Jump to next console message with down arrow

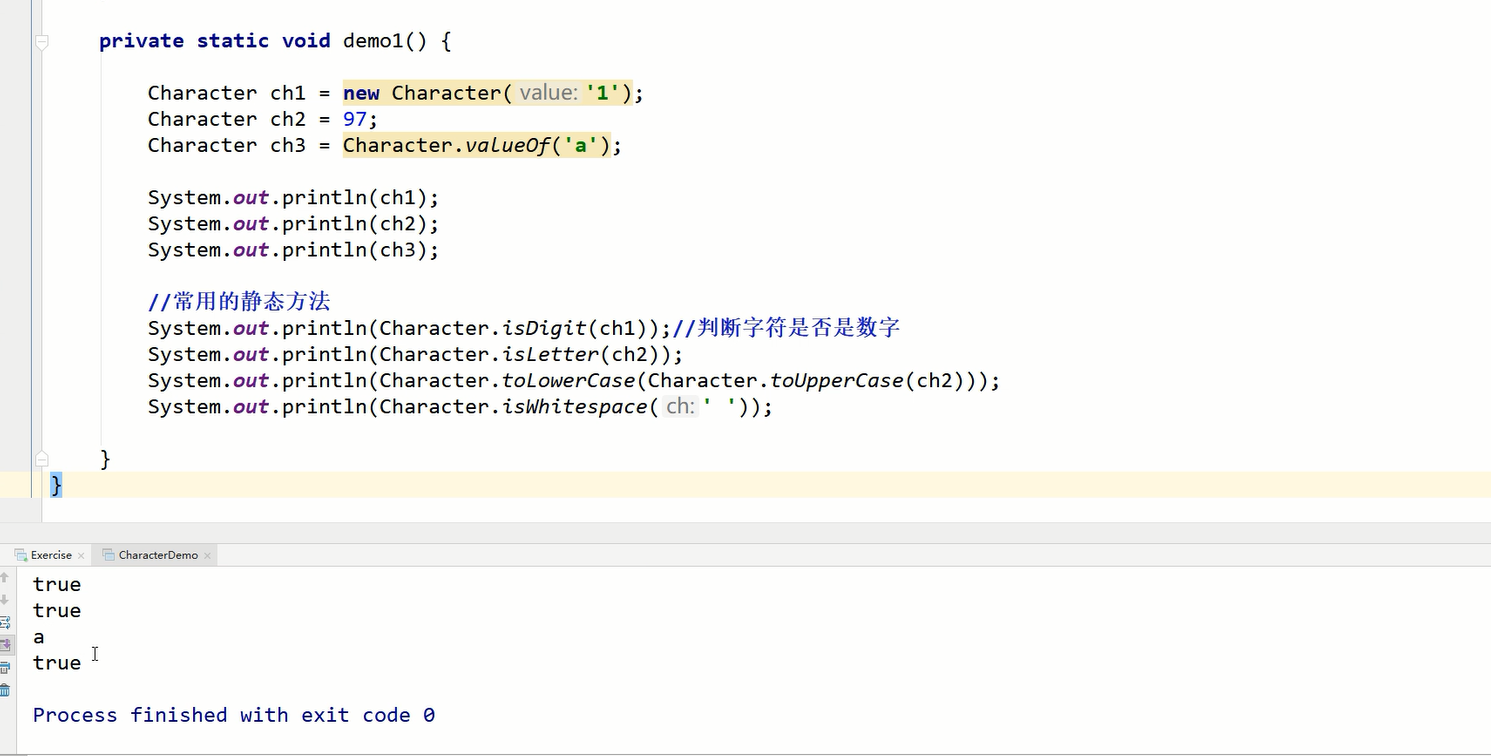[5, 600]
